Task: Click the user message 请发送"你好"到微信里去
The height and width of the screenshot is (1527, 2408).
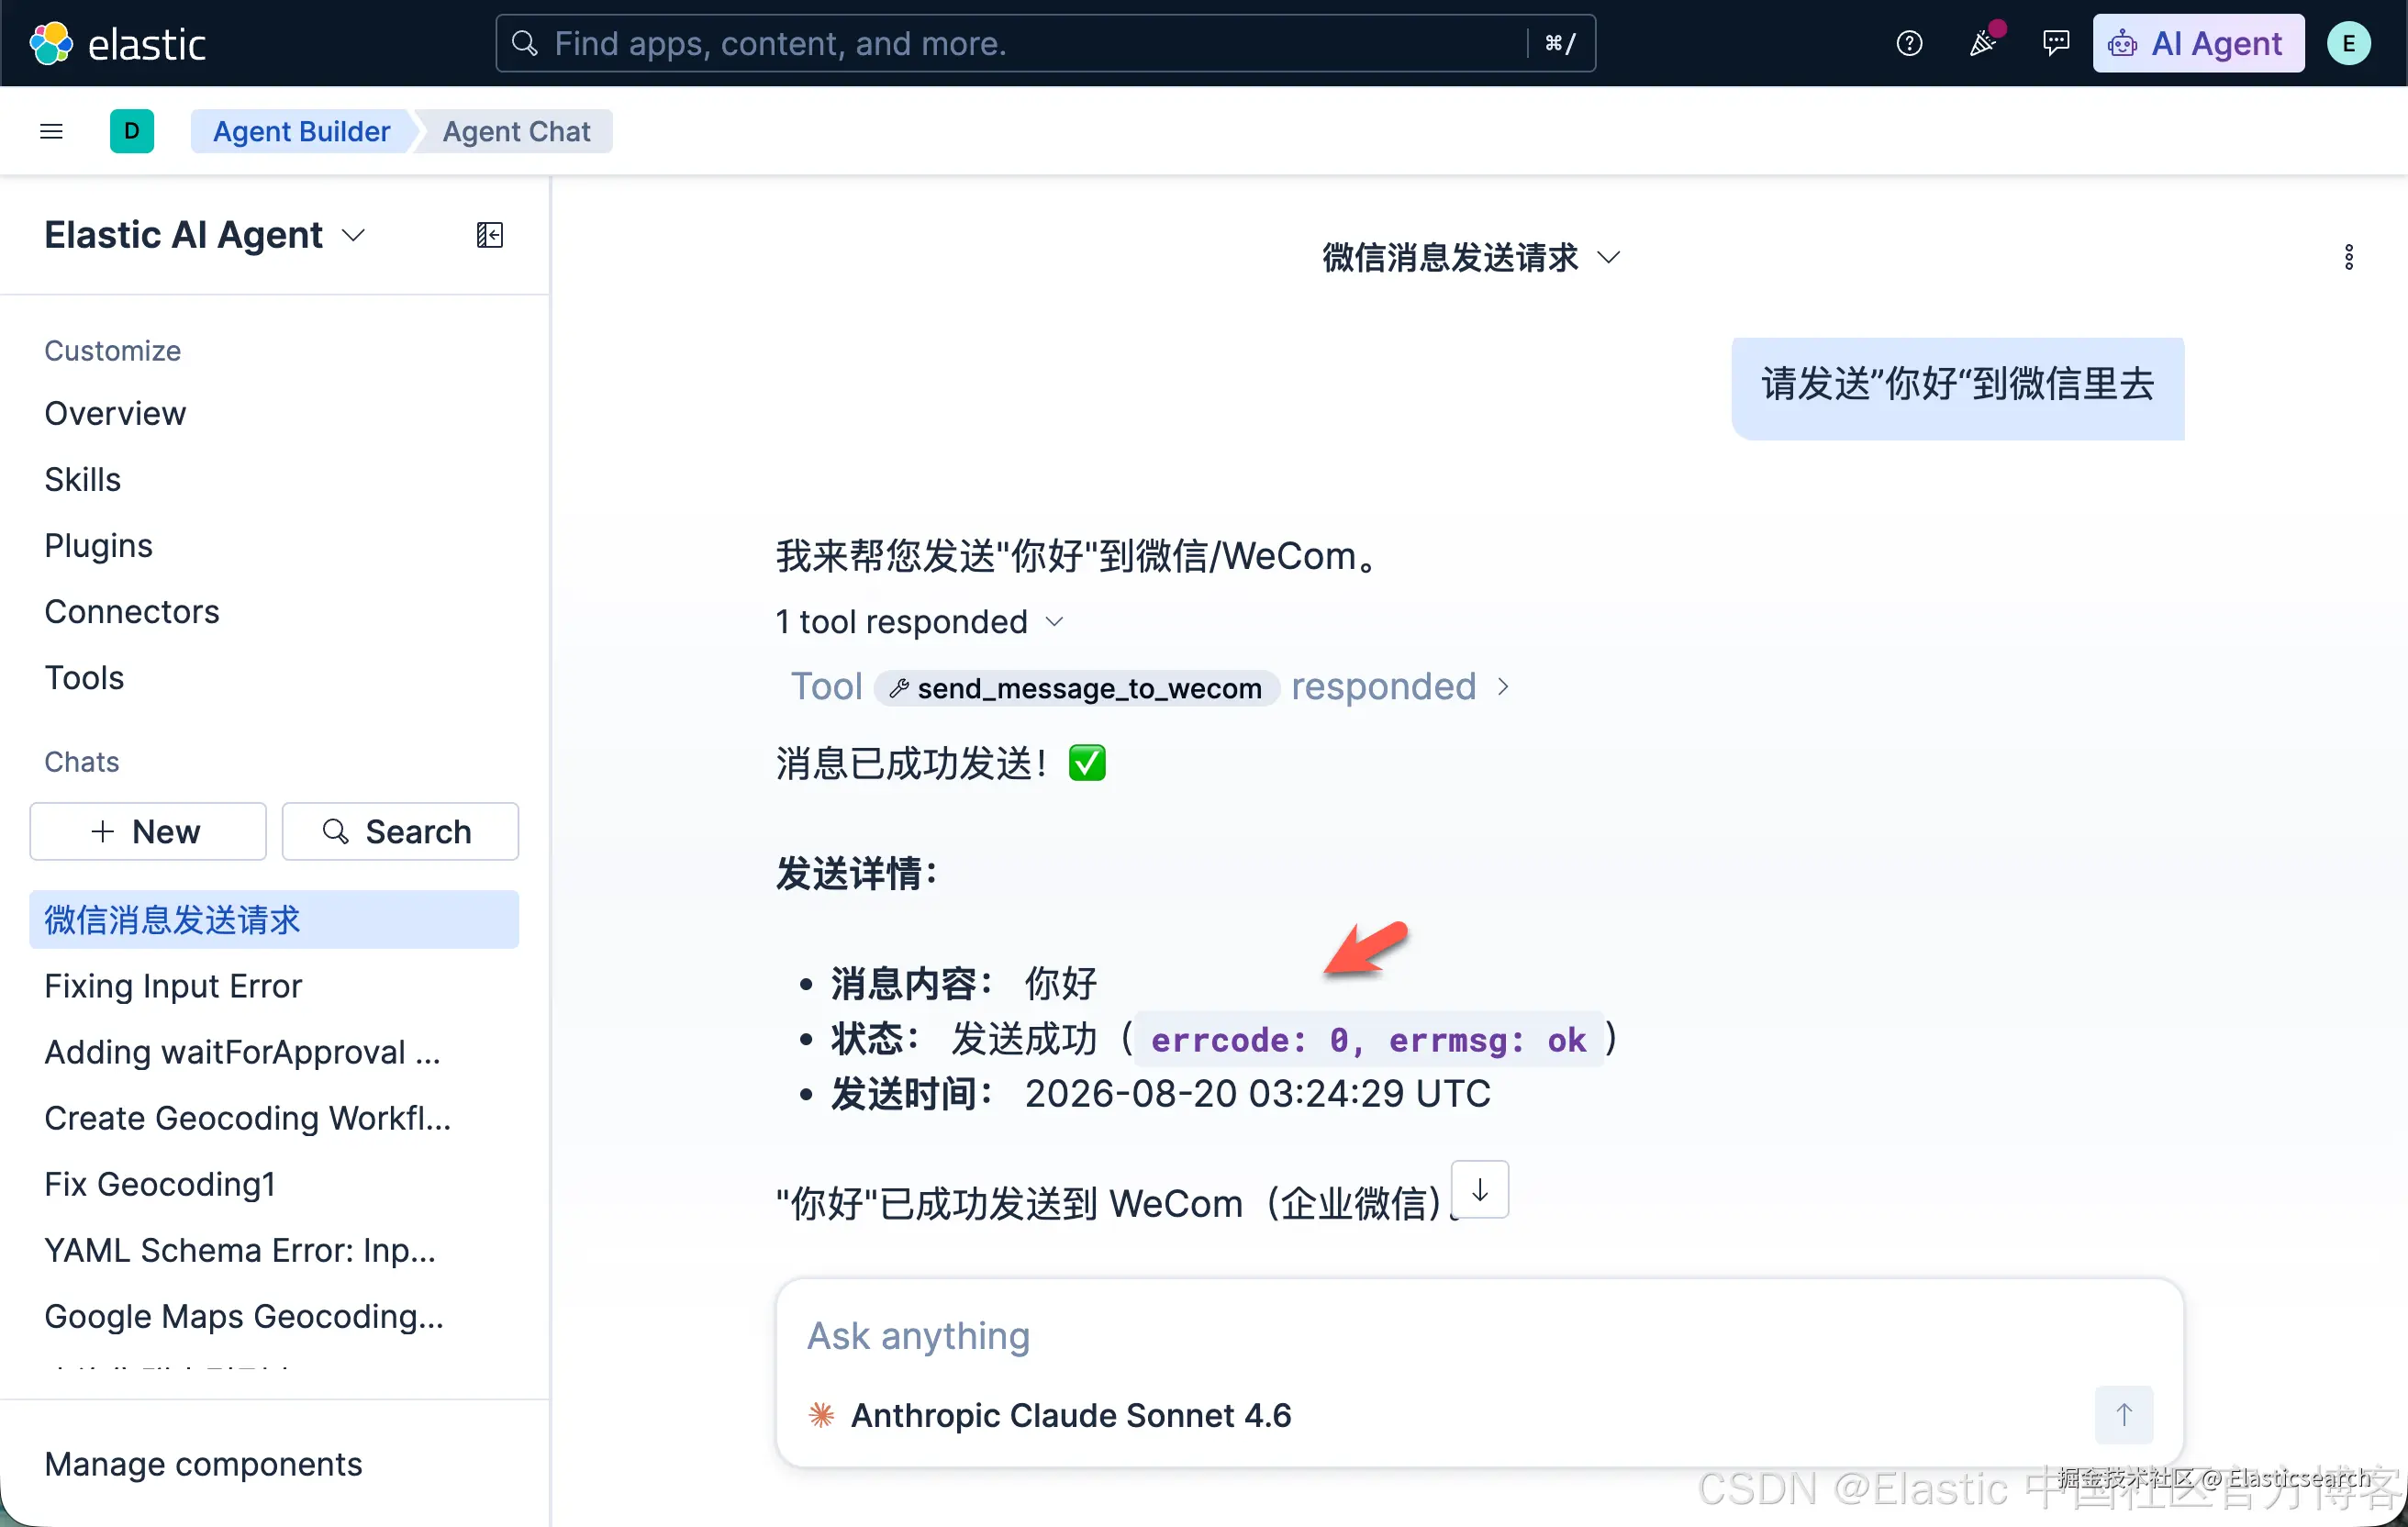Action: pyautogui.click(x=1957, y=388)
